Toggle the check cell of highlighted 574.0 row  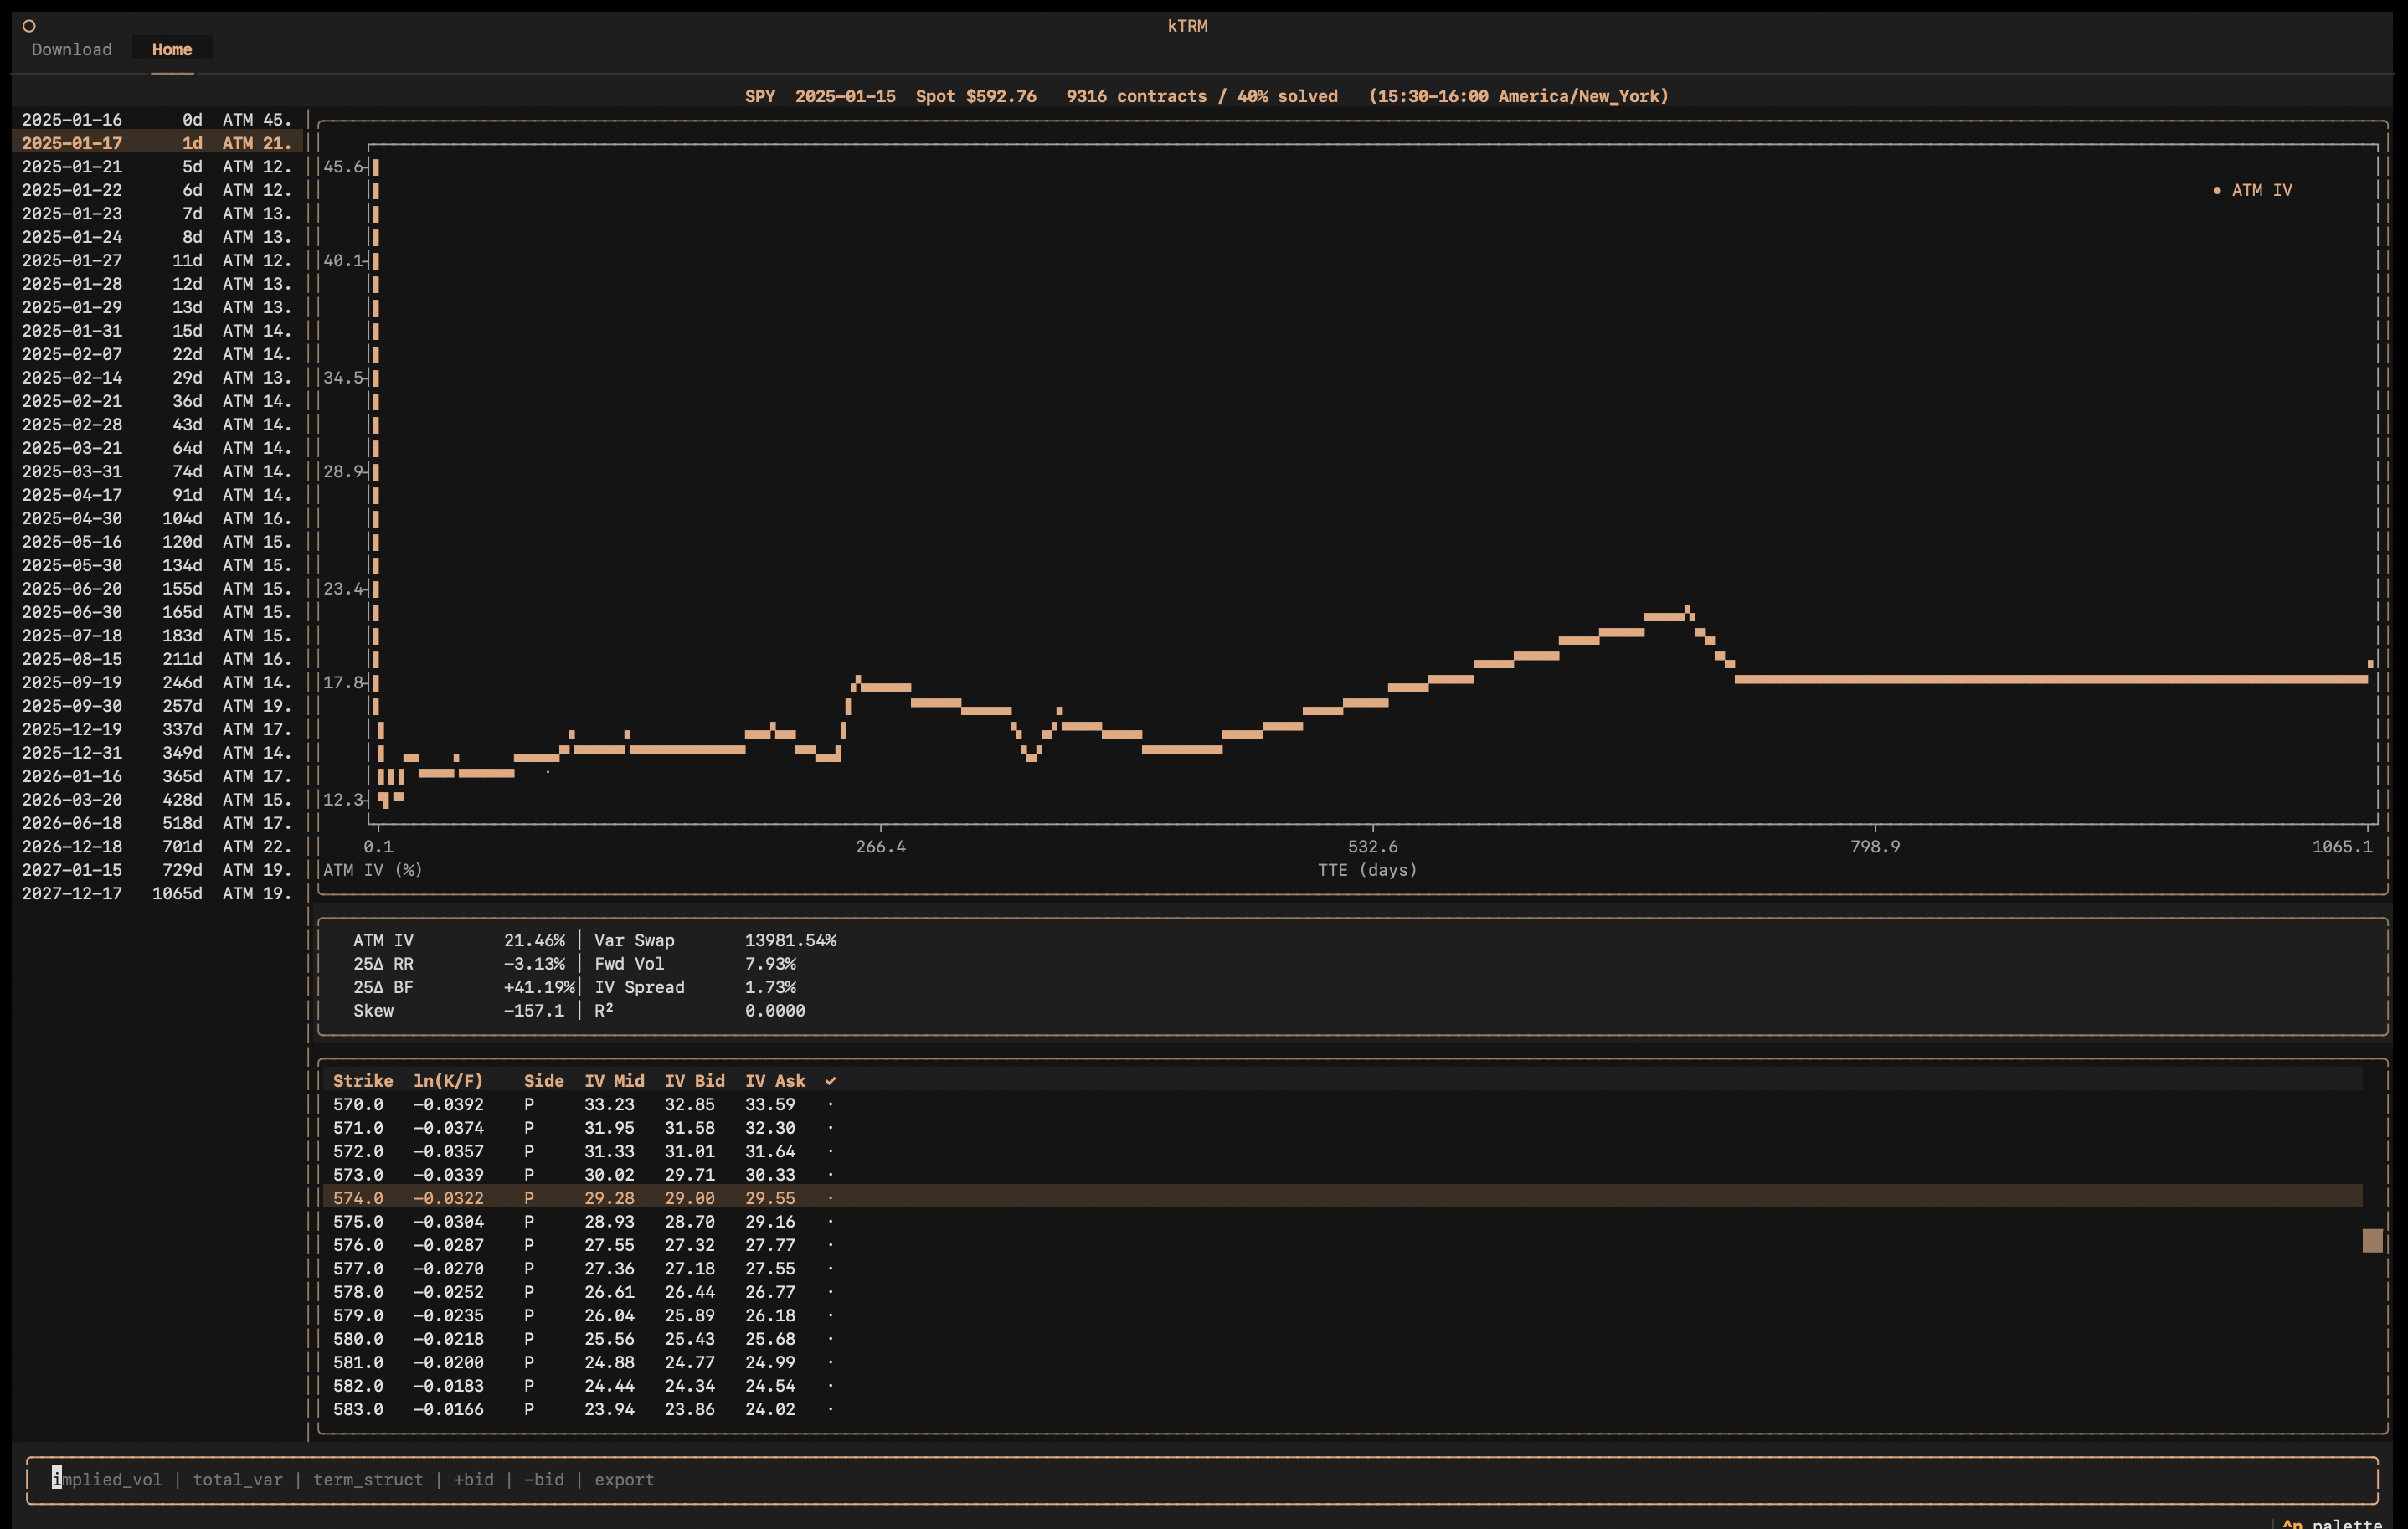tap(830, 1198)
